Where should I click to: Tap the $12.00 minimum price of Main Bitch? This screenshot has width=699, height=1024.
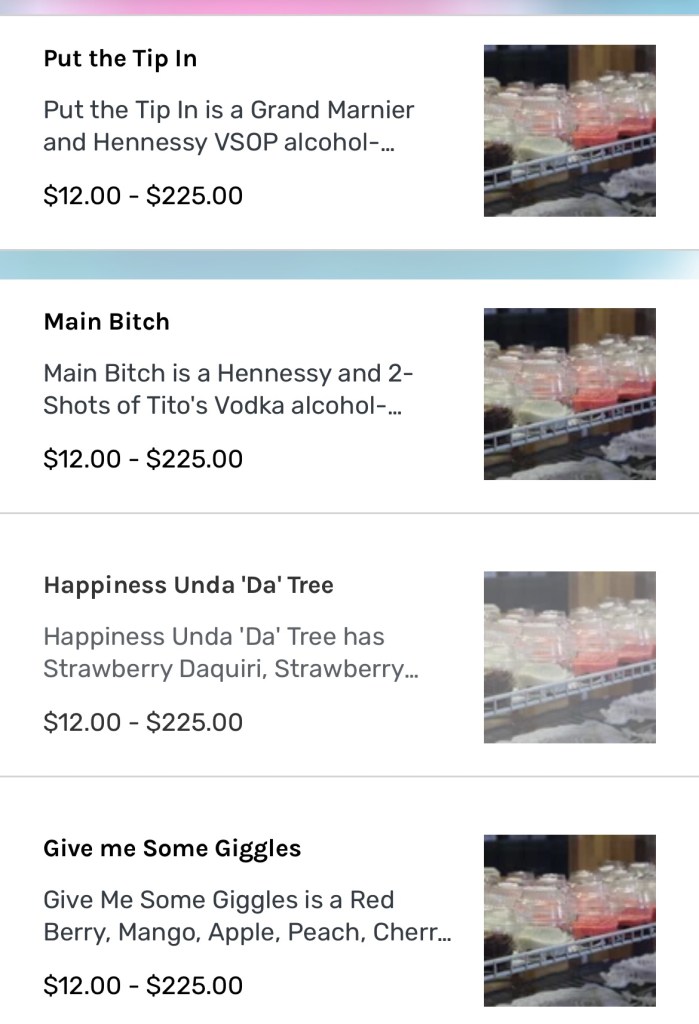82,459
